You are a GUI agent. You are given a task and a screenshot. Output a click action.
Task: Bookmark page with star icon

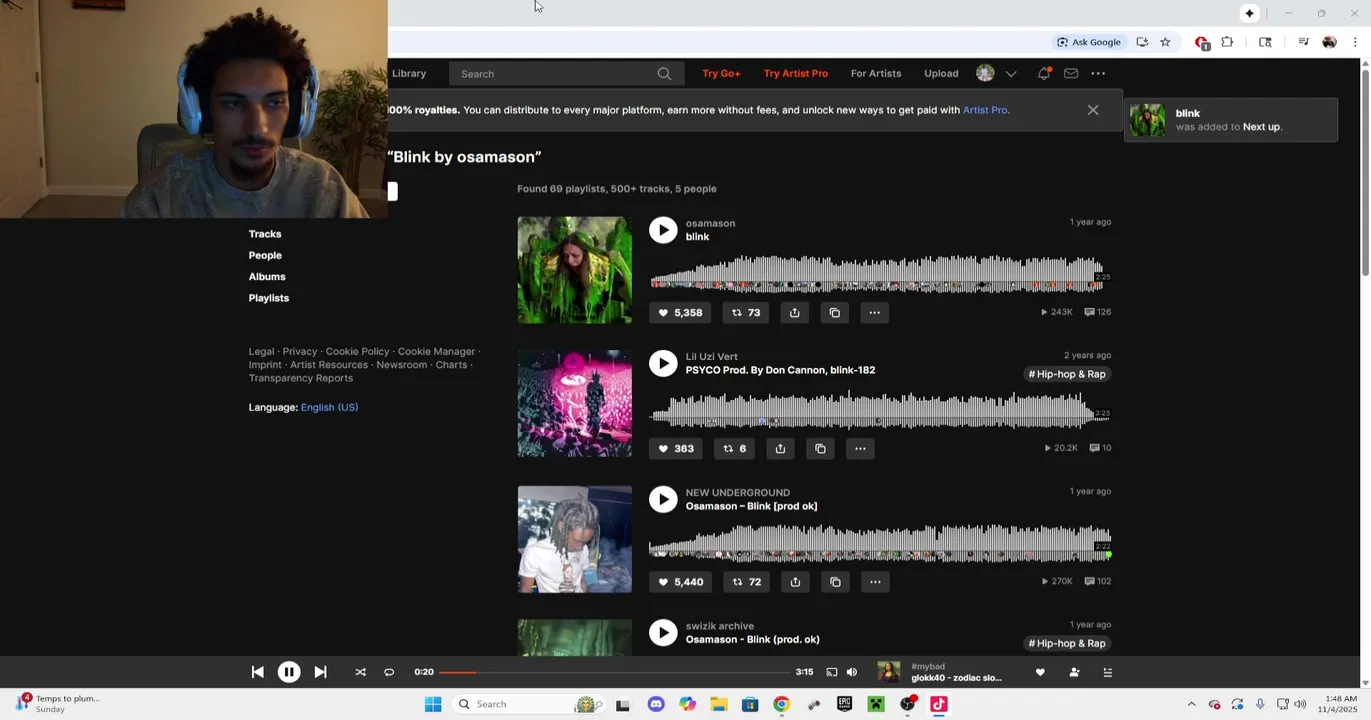click(x=1165, y=42)
